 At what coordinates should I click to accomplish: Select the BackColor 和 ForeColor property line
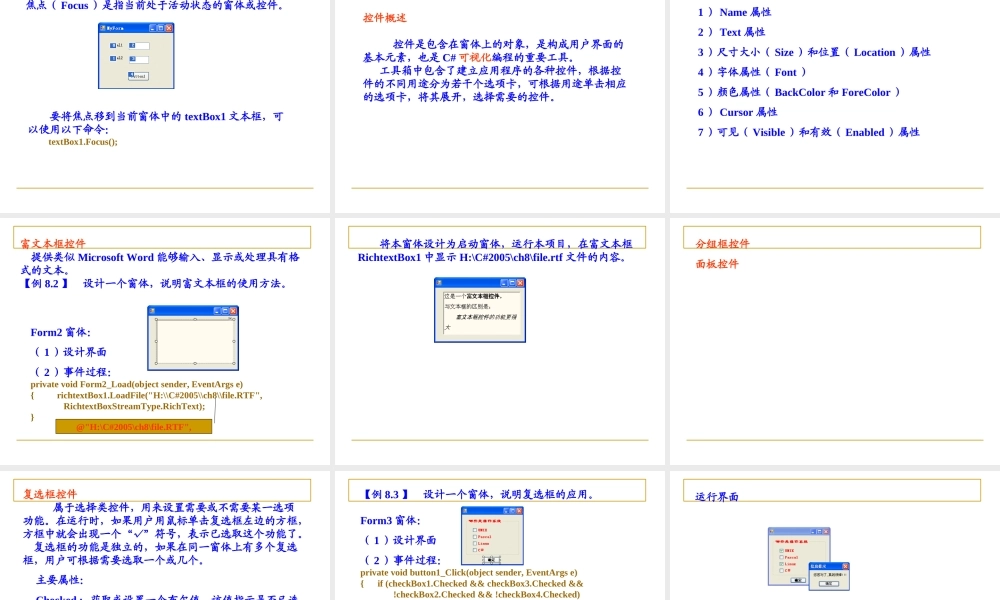(798, 92)
